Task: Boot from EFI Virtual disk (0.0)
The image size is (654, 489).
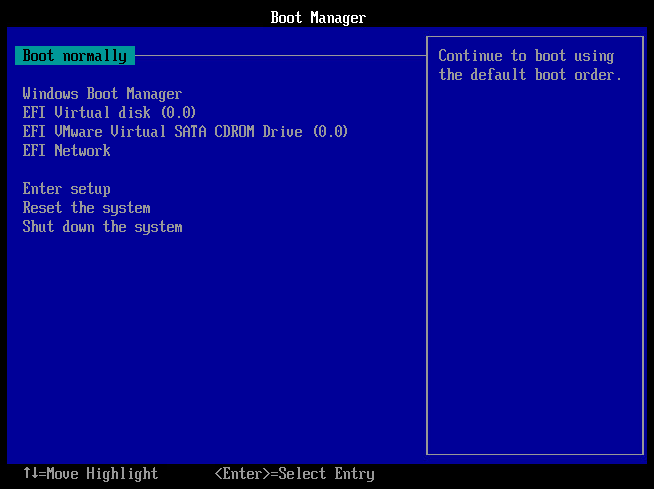Action: [x=109, y=113]
